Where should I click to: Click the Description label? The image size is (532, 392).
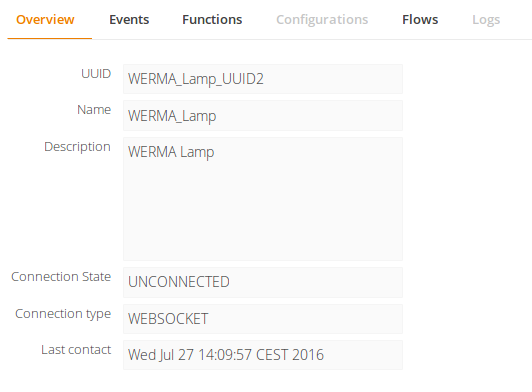tap(77, 147)
